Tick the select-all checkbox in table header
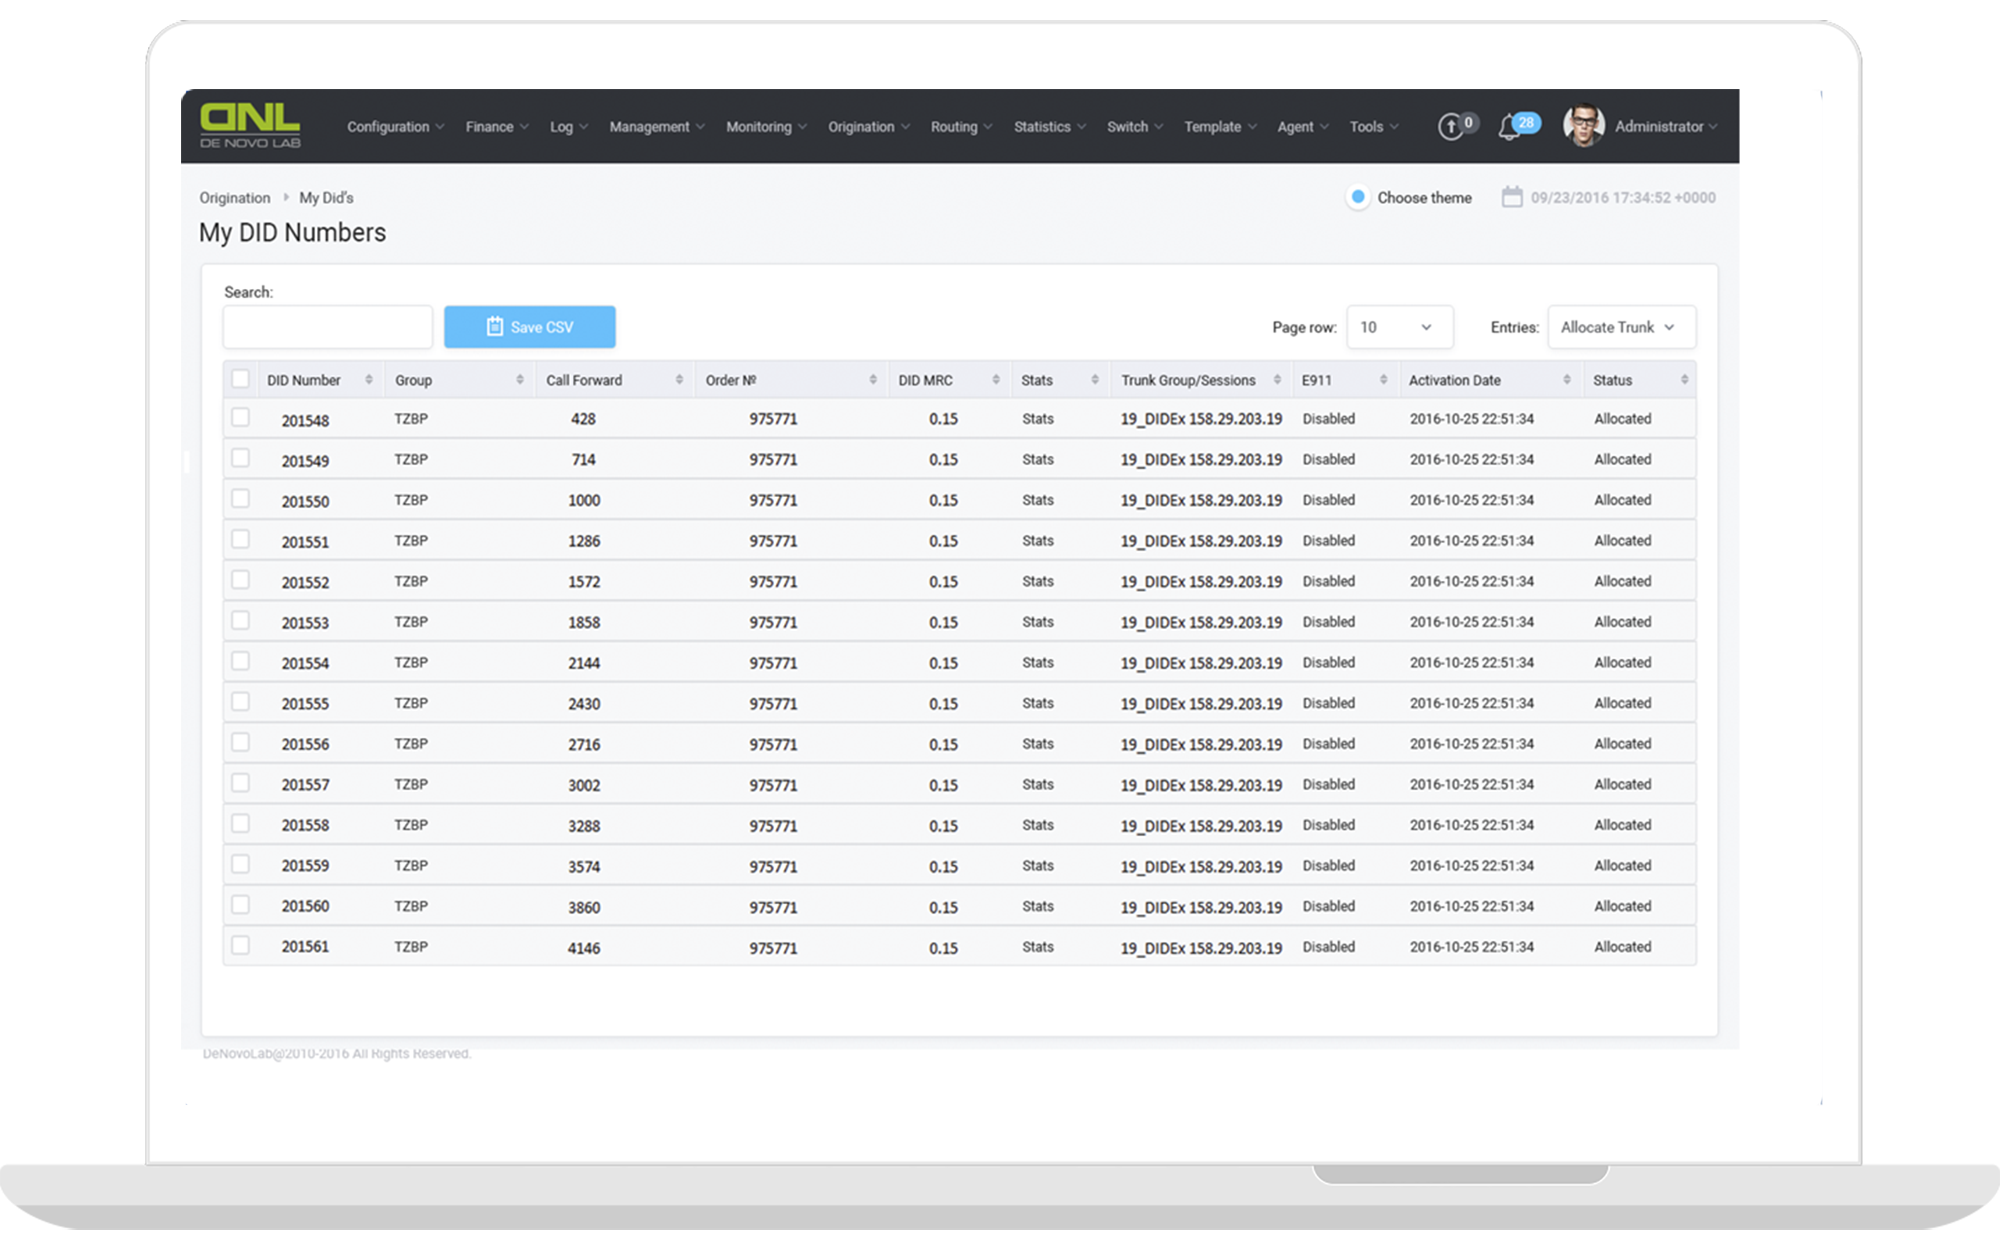The image size is (2000, 1250). click(x=240, y=379)
